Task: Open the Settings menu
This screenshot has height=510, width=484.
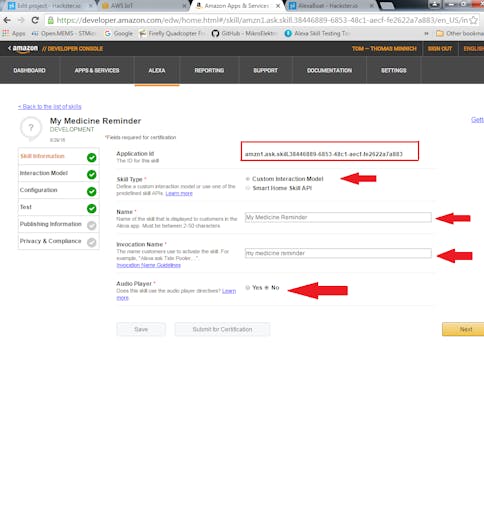Action: pos(394,70)
